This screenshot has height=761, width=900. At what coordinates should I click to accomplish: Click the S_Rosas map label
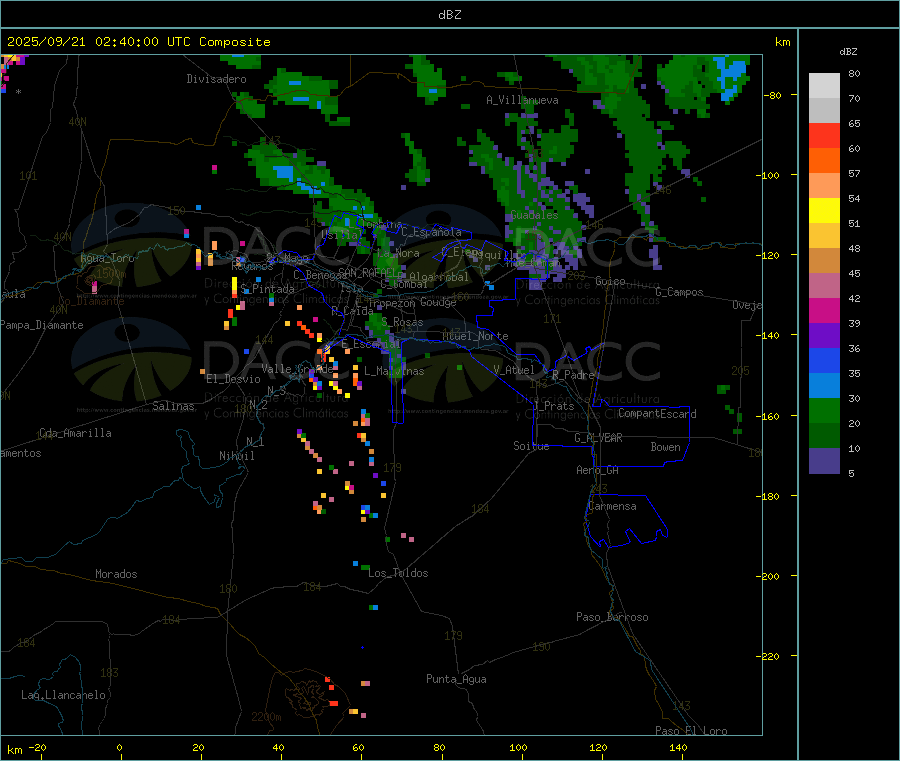pos(402,322)
